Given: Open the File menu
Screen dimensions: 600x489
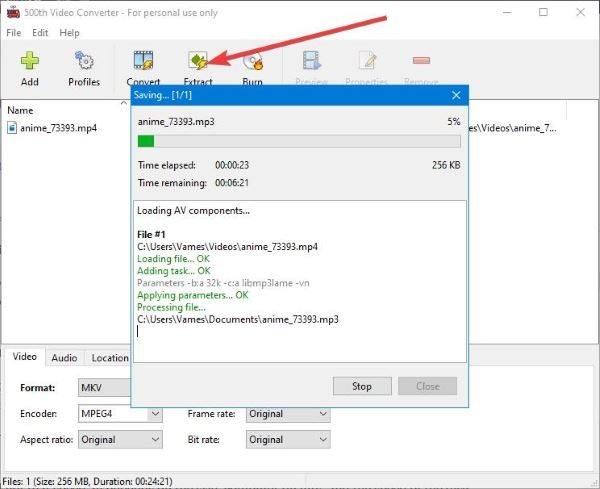Looking at the screenshot, I should point(13,33).
